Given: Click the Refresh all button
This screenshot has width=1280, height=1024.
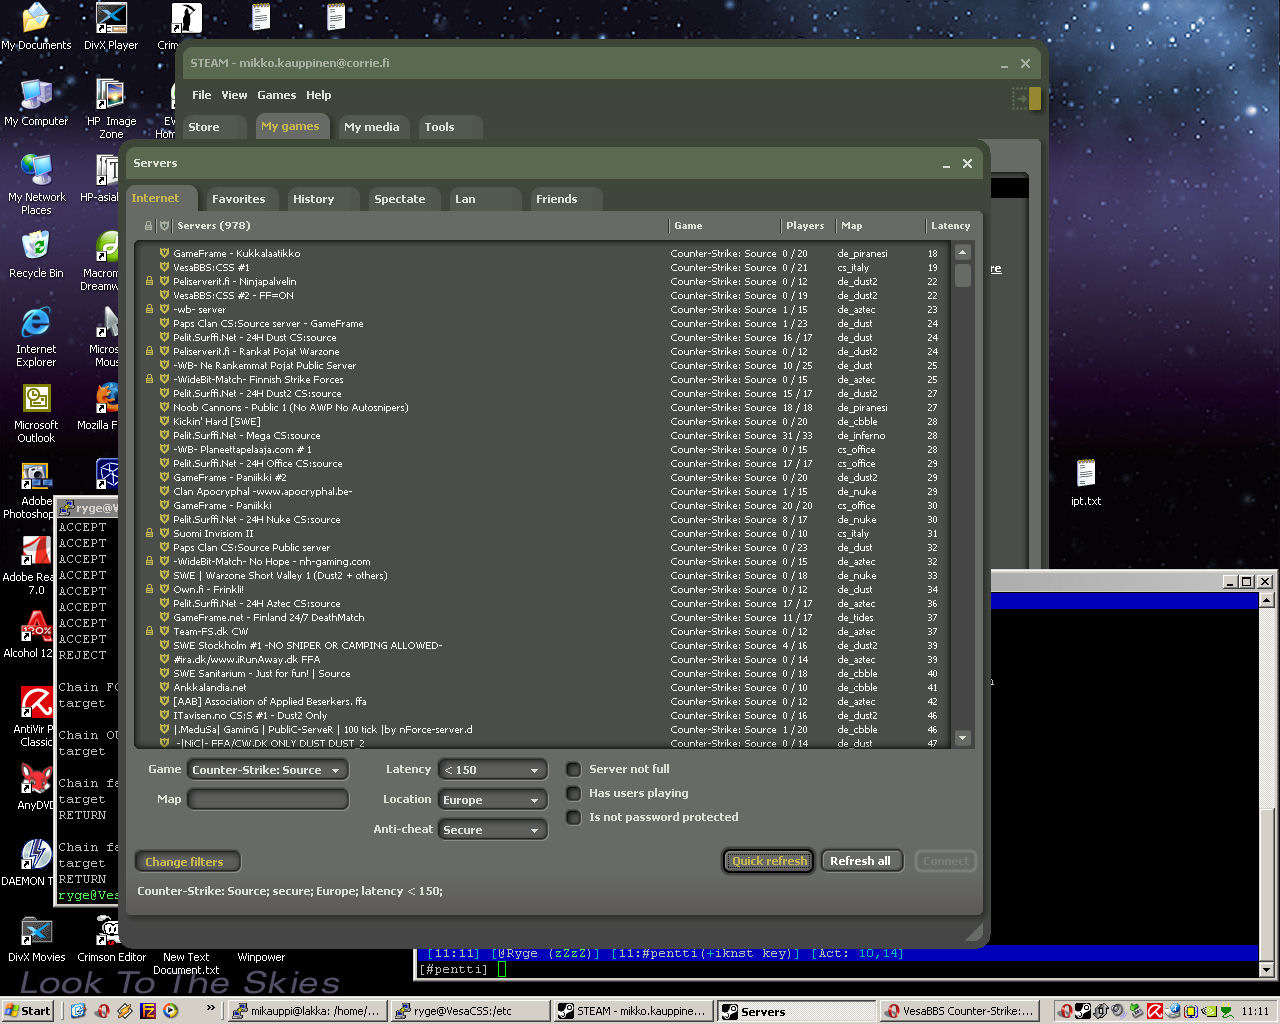Looking at the screenshot, I should [x=860, y=861].
